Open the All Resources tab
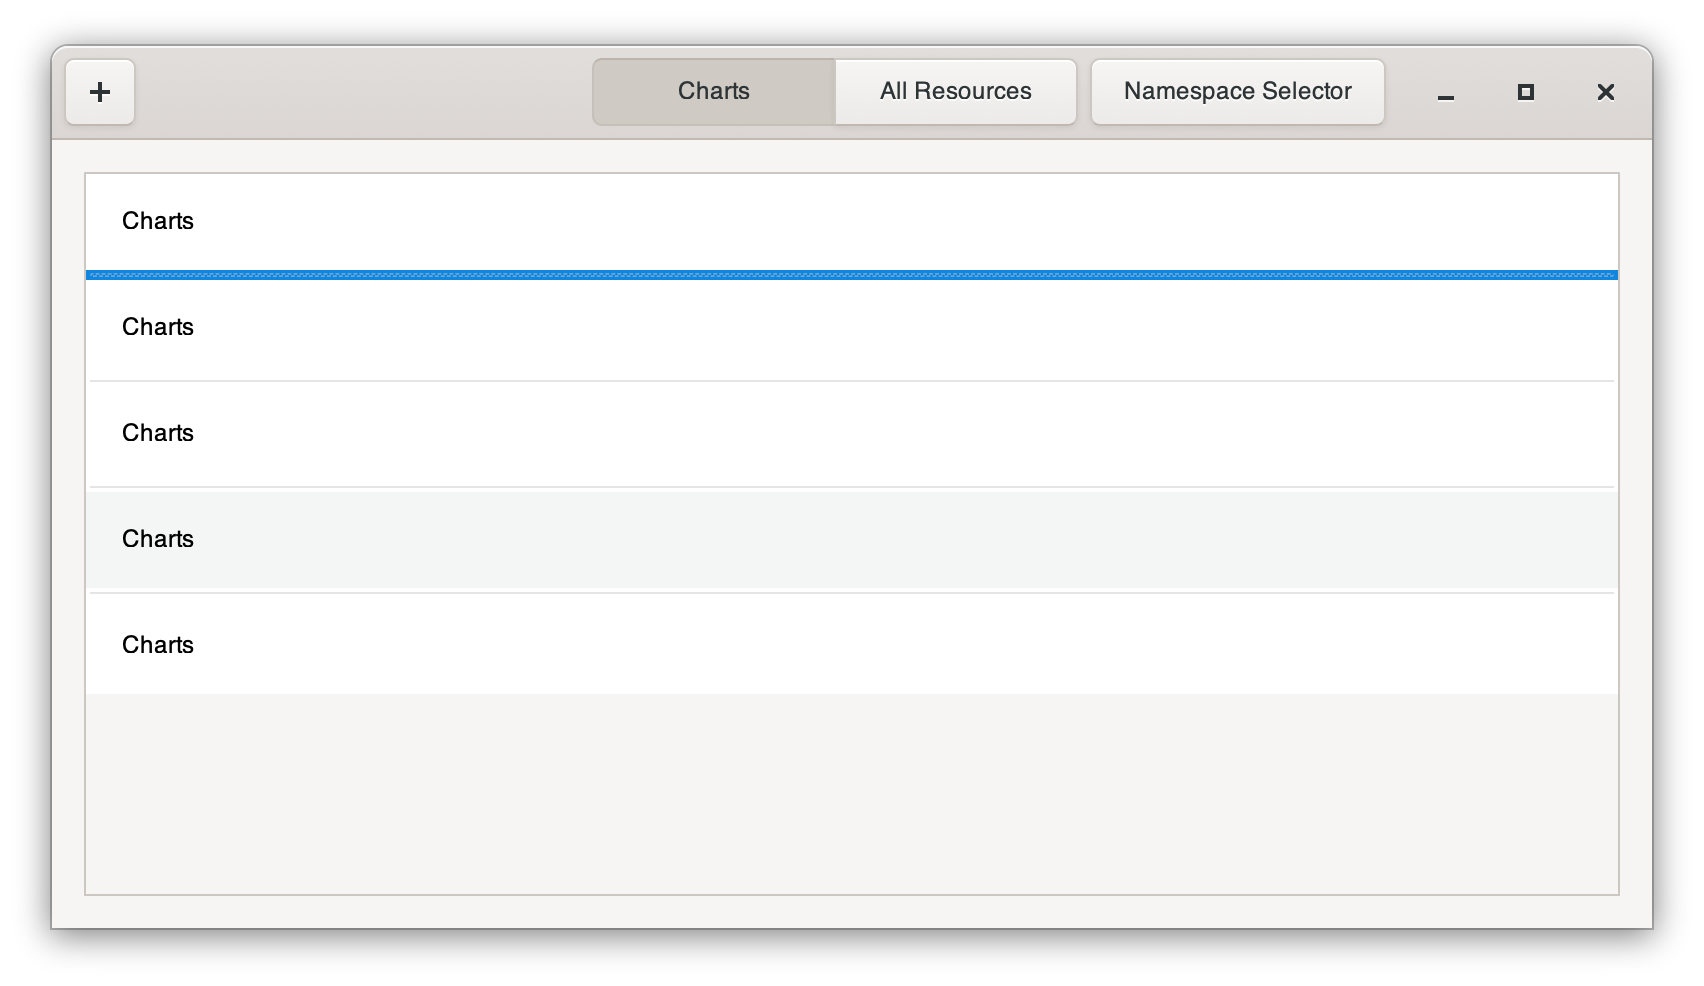Image resolution: width=1704 pixels, height=986 pixels. pyautogui.click(x=956, y=91)
